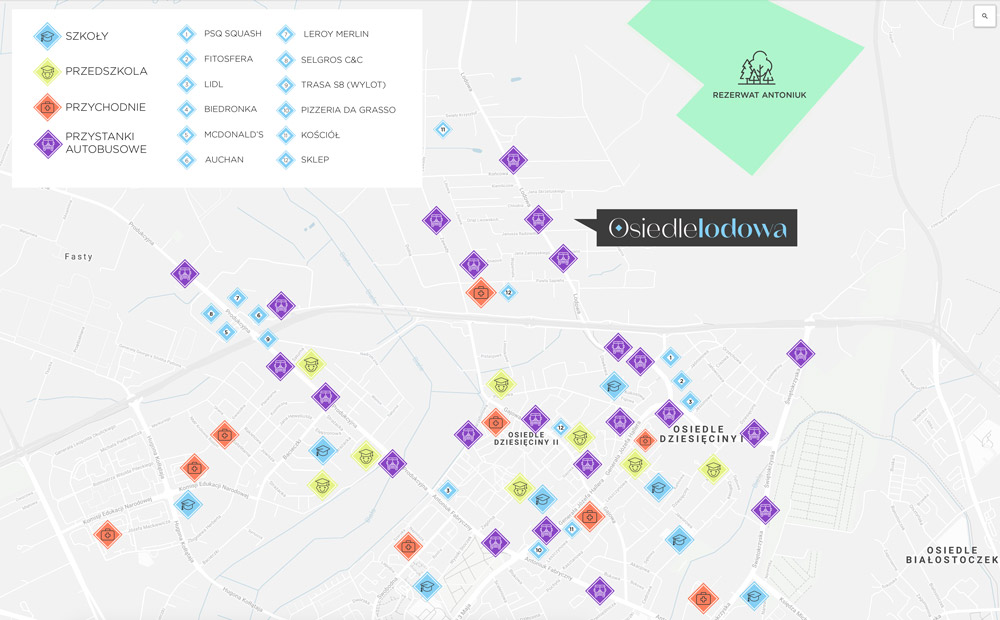Image resolution: width=1000 pixels, height=620 pixels.
Task: Select bus stop marker nearest the Fasty label
Action: (x=185, y=274)
